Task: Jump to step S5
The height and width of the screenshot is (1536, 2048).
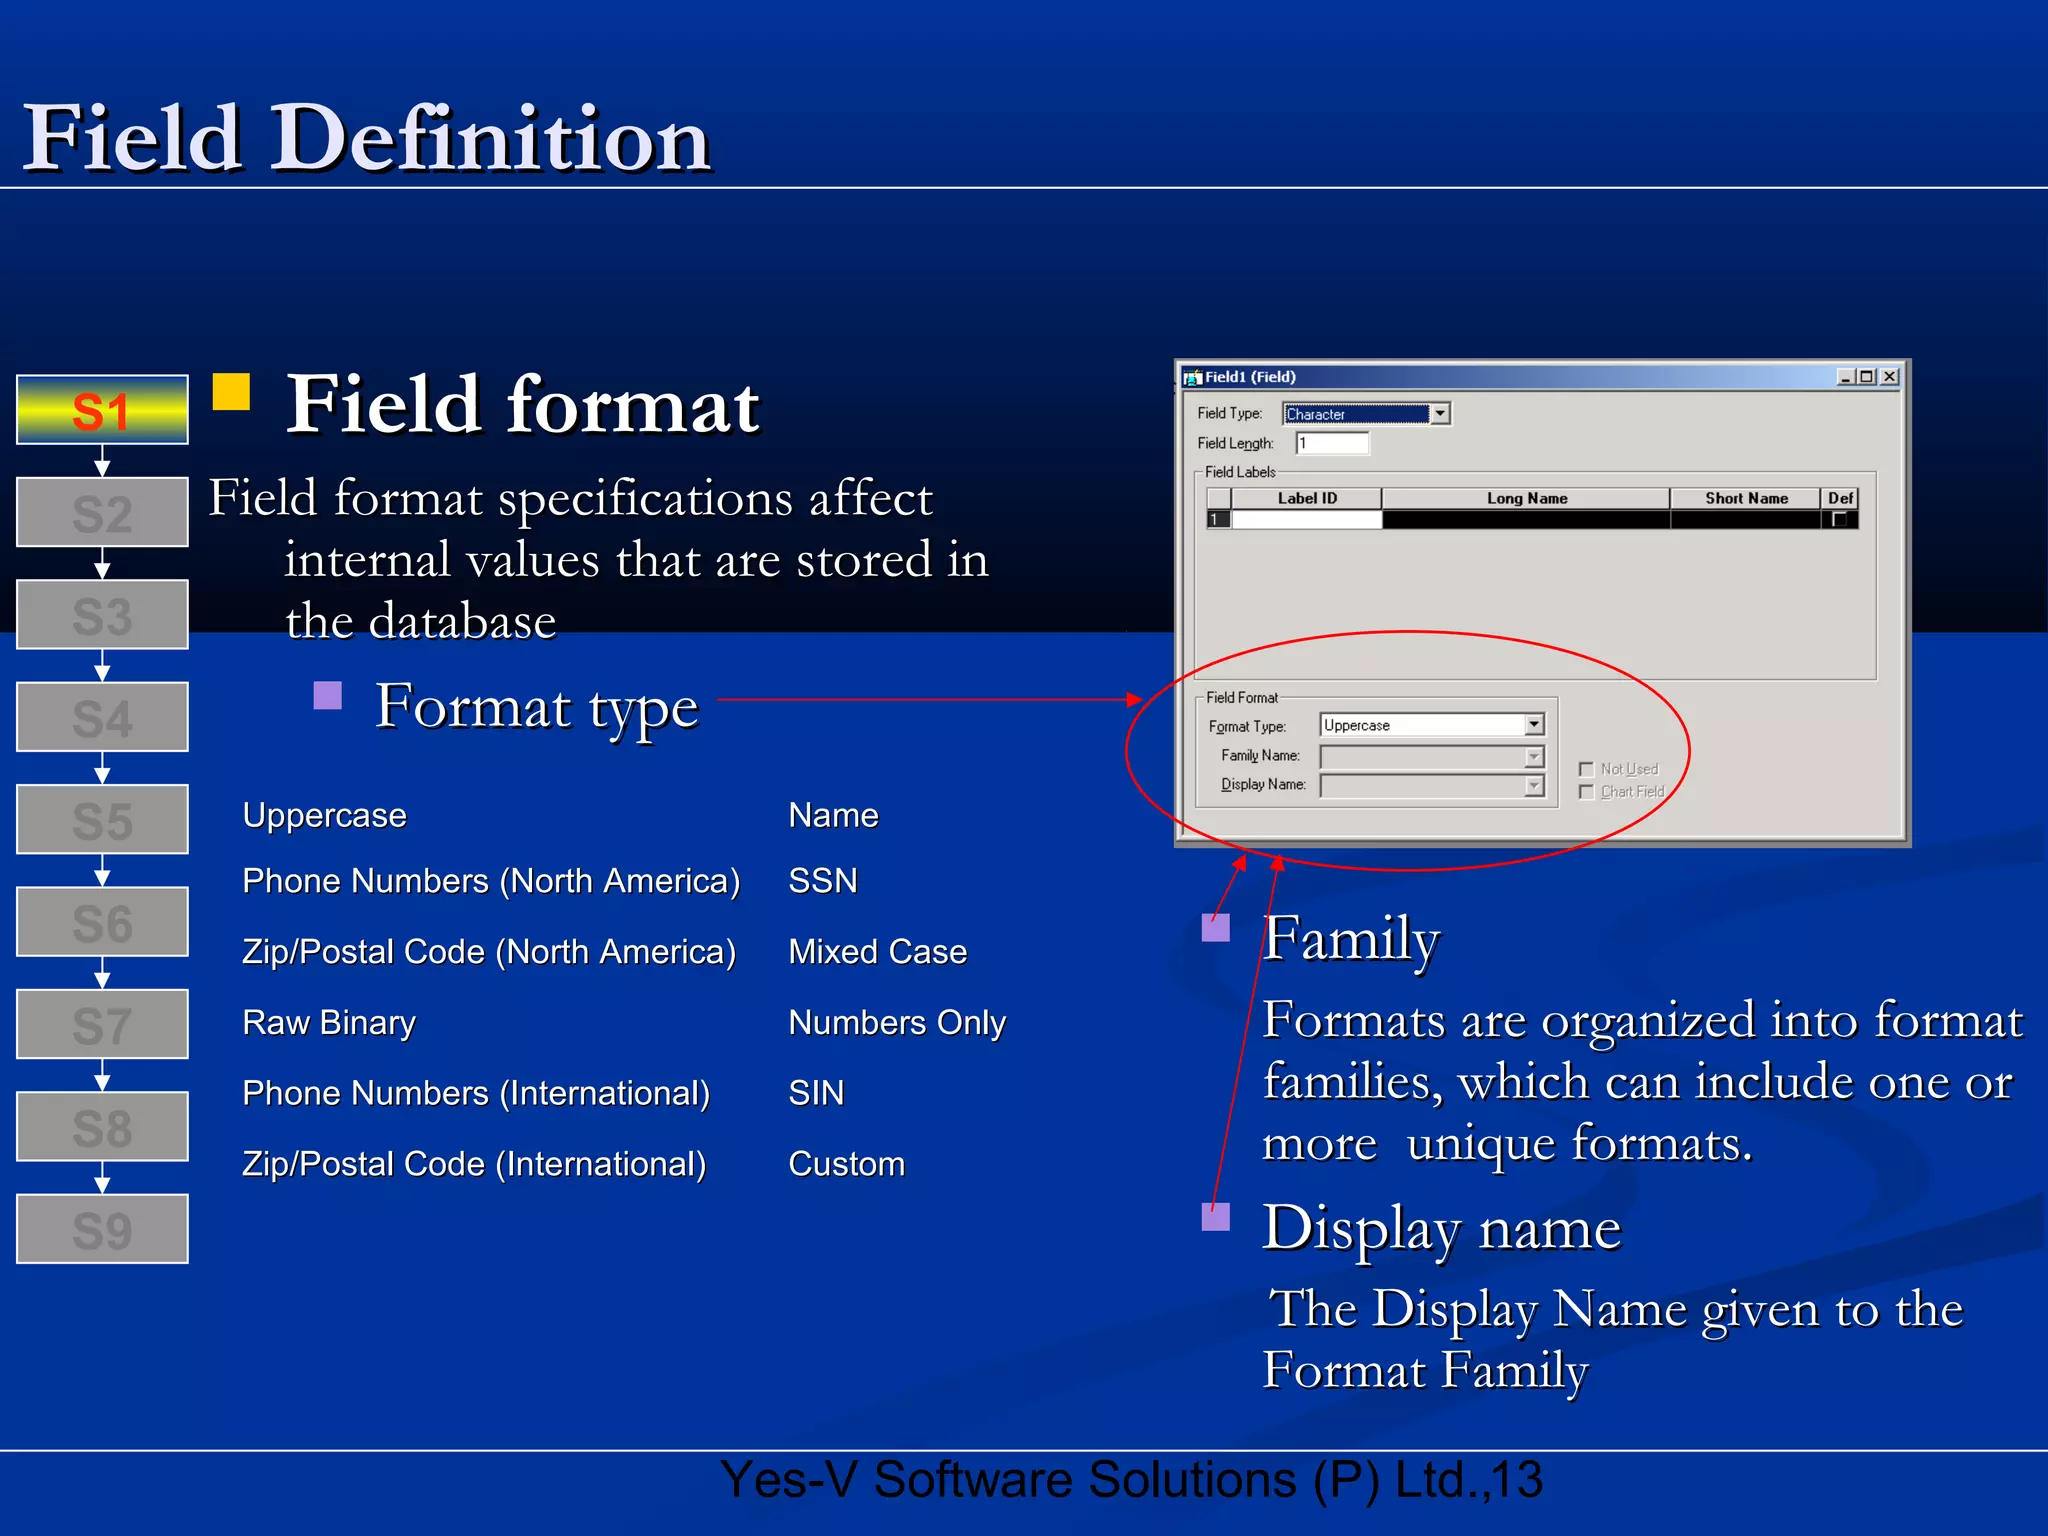Action: point(102,819)
